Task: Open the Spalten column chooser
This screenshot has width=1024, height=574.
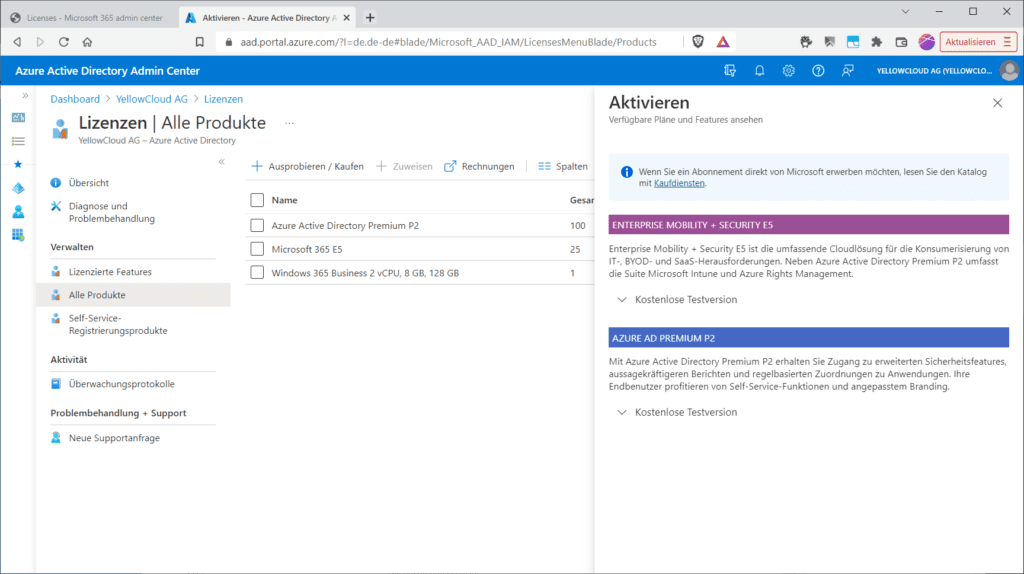Action: [563, 167]
